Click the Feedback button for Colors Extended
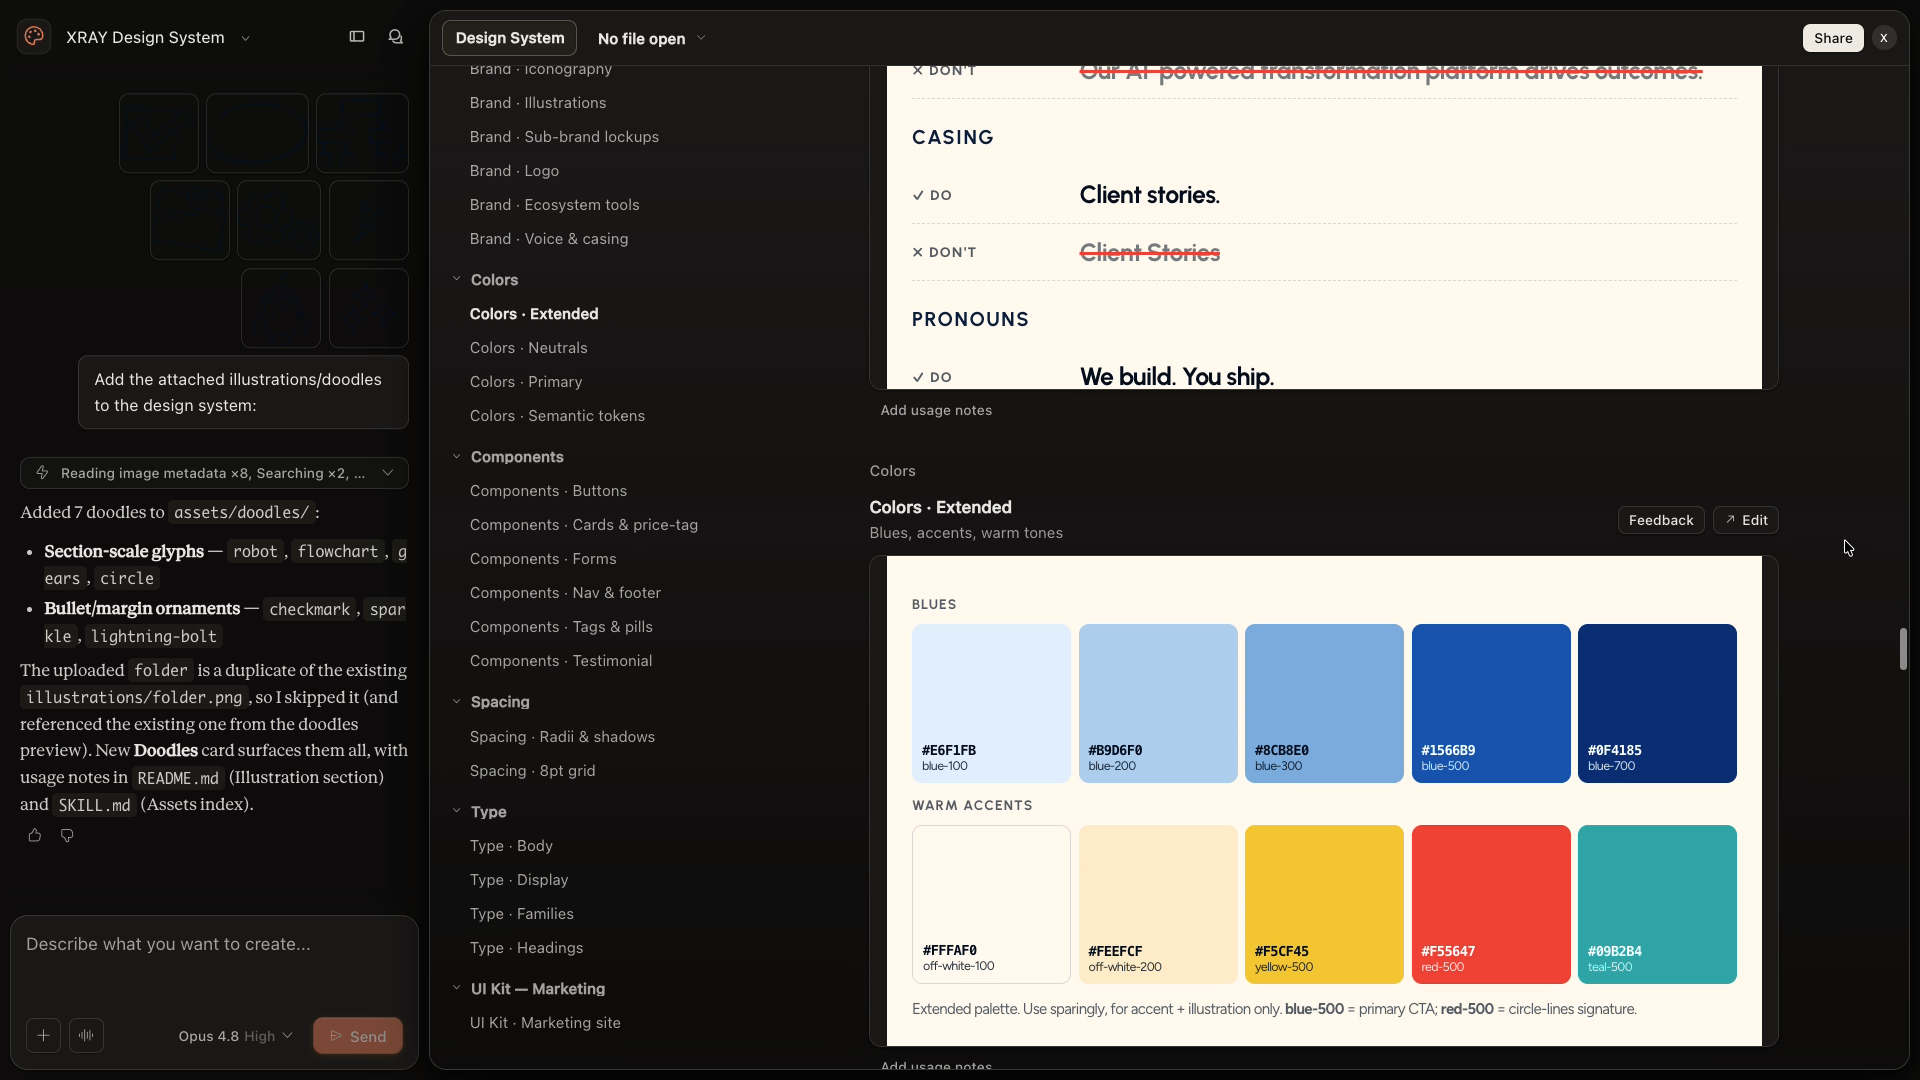This screenshot has height=1080, width=1920. click(x=1661, y=520)
